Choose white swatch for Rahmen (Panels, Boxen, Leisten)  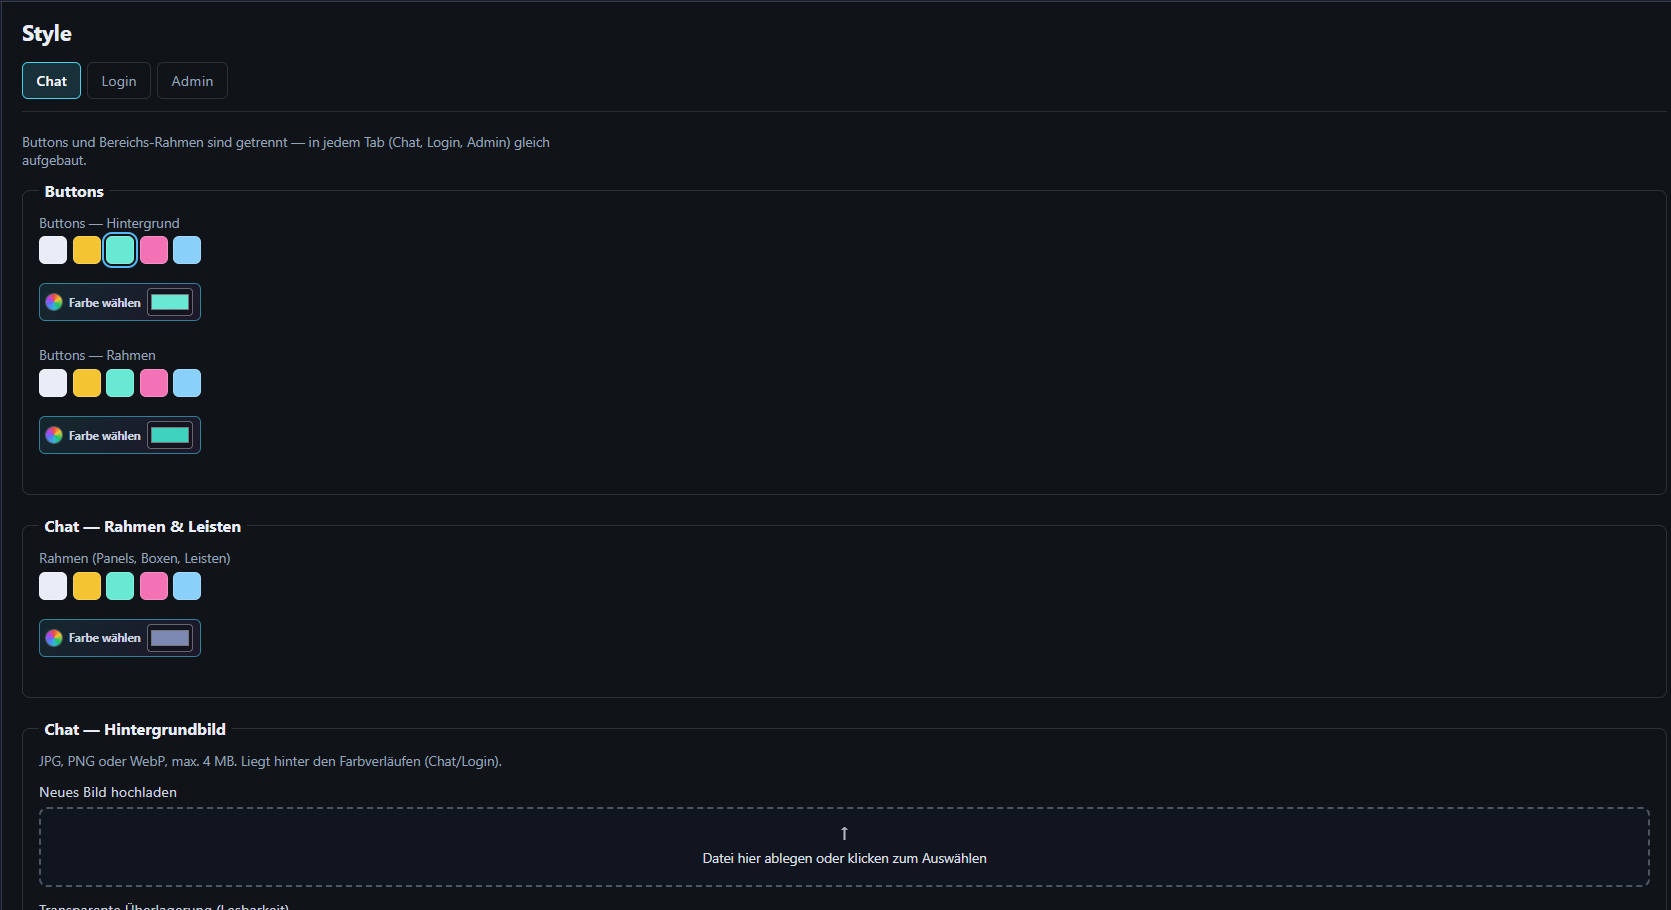coord(53,586)
